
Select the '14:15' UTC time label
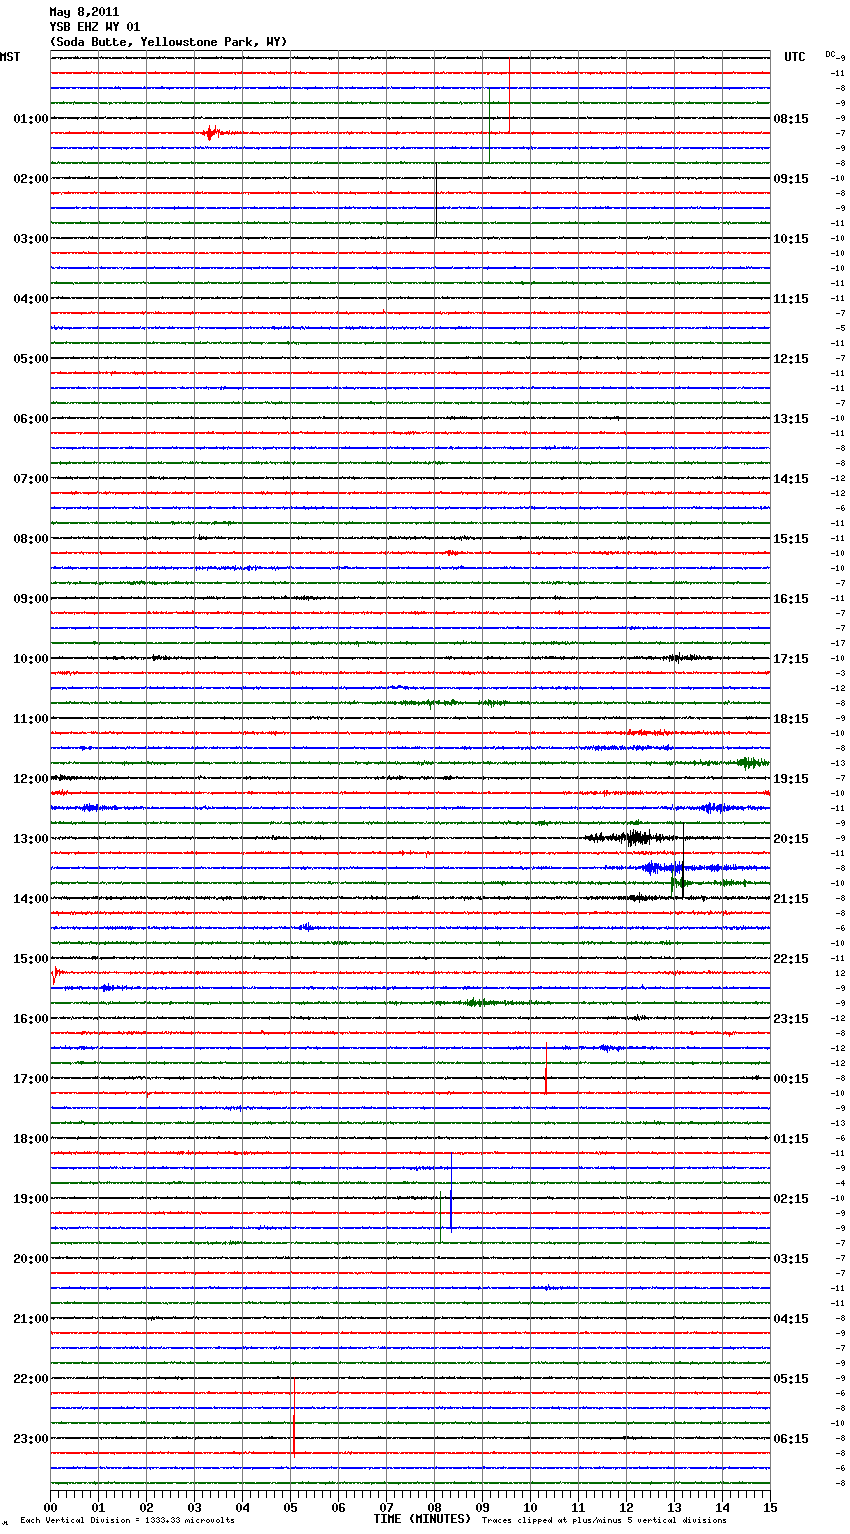(791, 478)
